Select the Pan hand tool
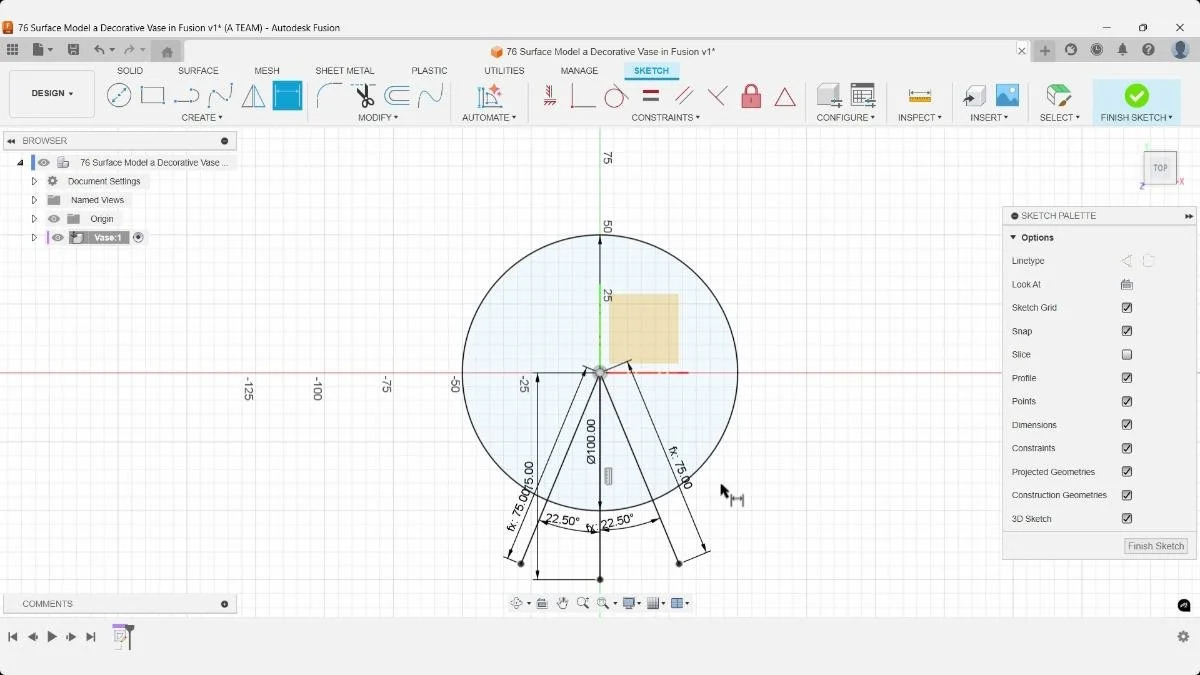 (x=563, y=603)
